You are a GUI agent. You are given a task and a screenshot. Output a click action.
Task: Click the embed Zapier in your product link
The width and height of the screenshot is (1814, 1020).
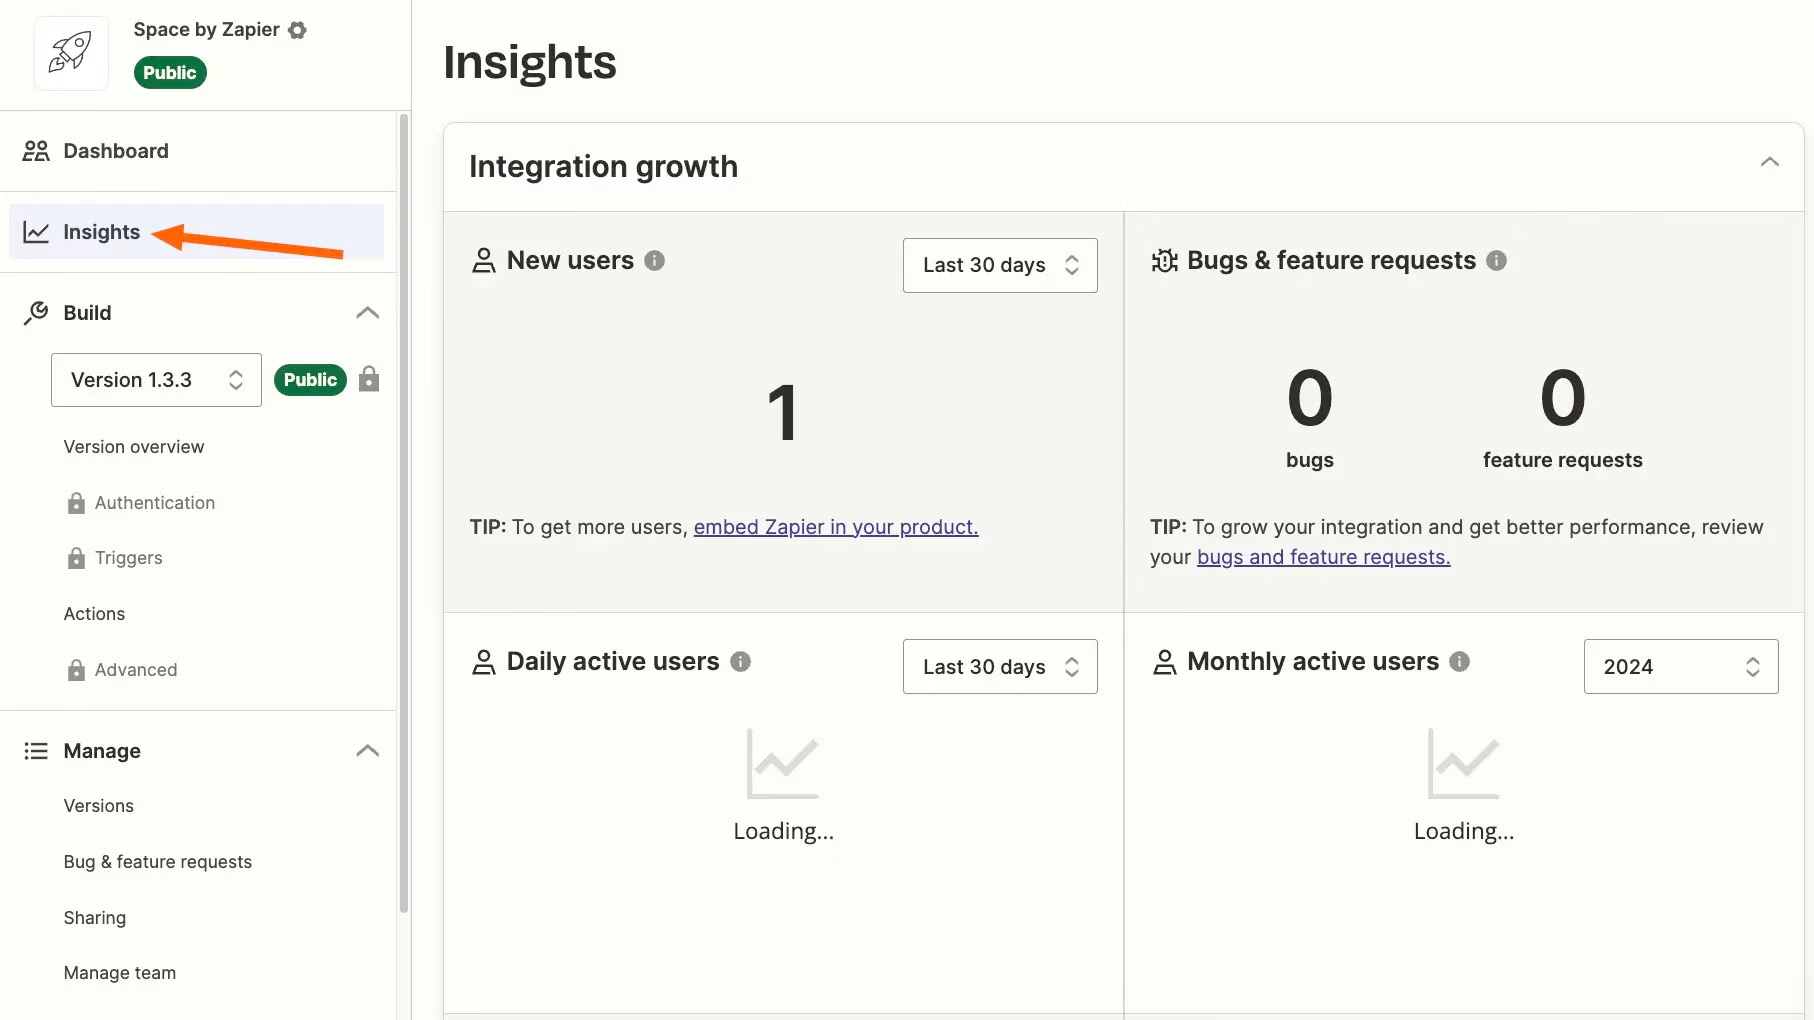pyautogui.click(x=836, y=526)
